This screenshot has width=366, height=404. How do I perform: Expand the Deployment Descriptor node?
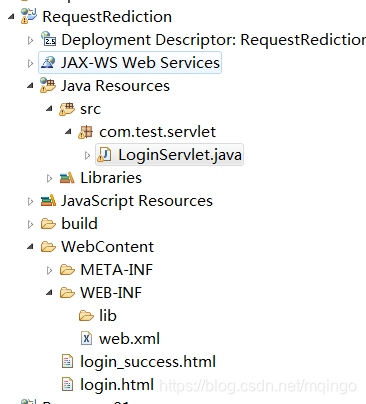point(30,40)
